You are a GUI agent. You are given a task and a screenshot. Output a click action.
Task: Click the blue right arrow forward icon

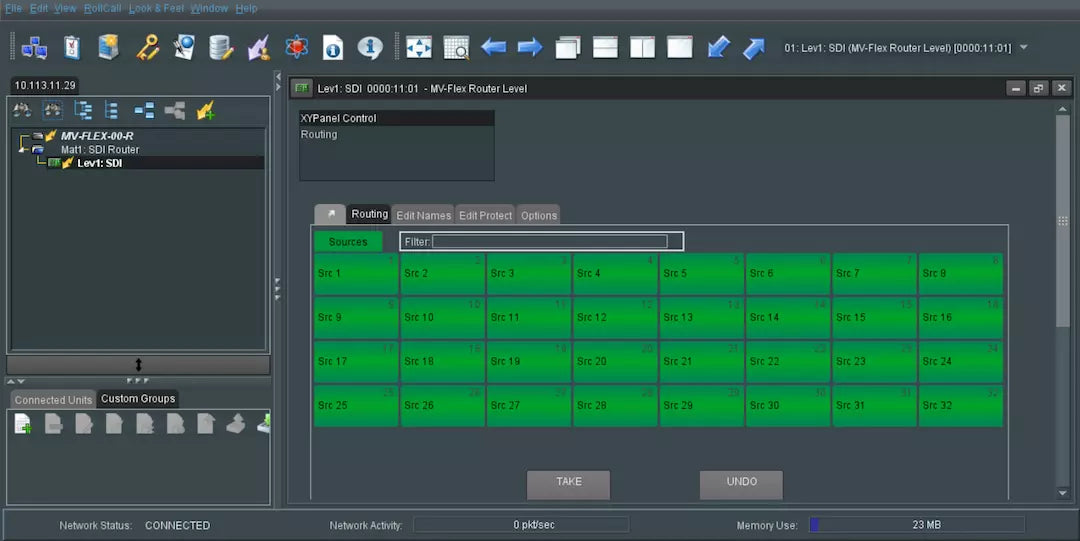[x=530, y=48]
